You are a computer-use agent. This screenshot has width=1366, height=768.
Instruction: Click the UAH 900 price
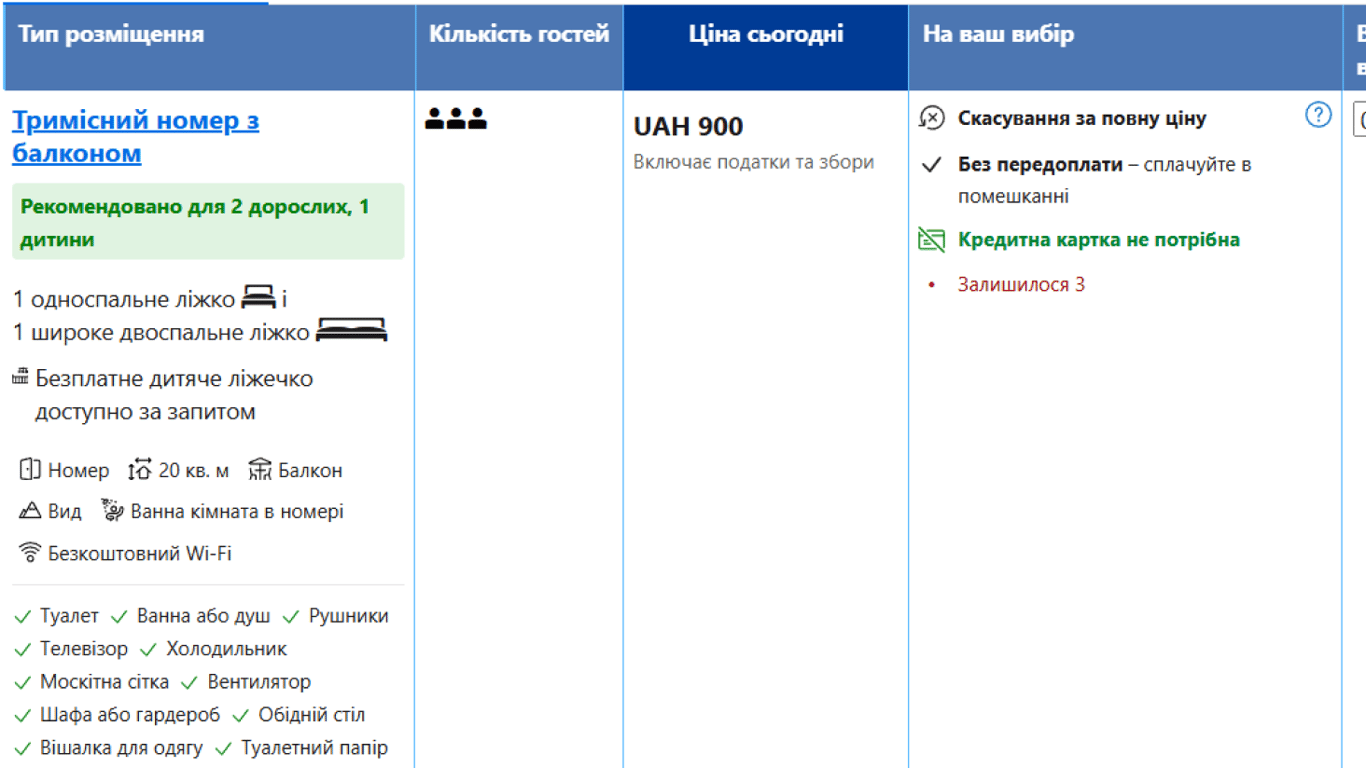click(688, 127)
